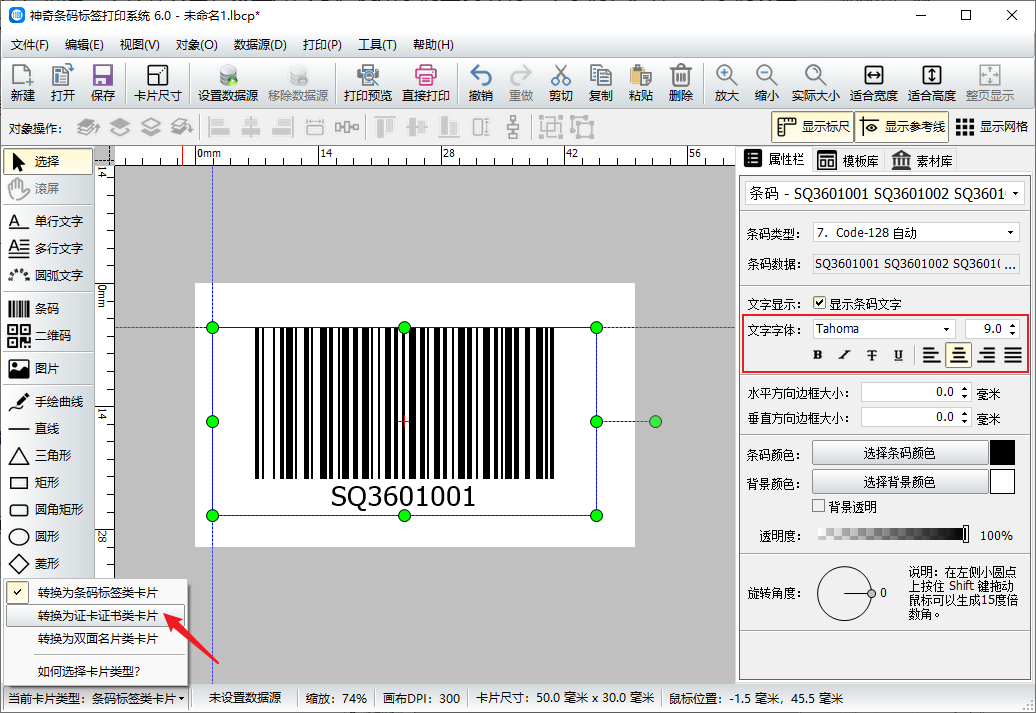Choose 转换为证卡证书类卡片 menu entry
This screenshot has width=1036, height=713.
[96, 616]
